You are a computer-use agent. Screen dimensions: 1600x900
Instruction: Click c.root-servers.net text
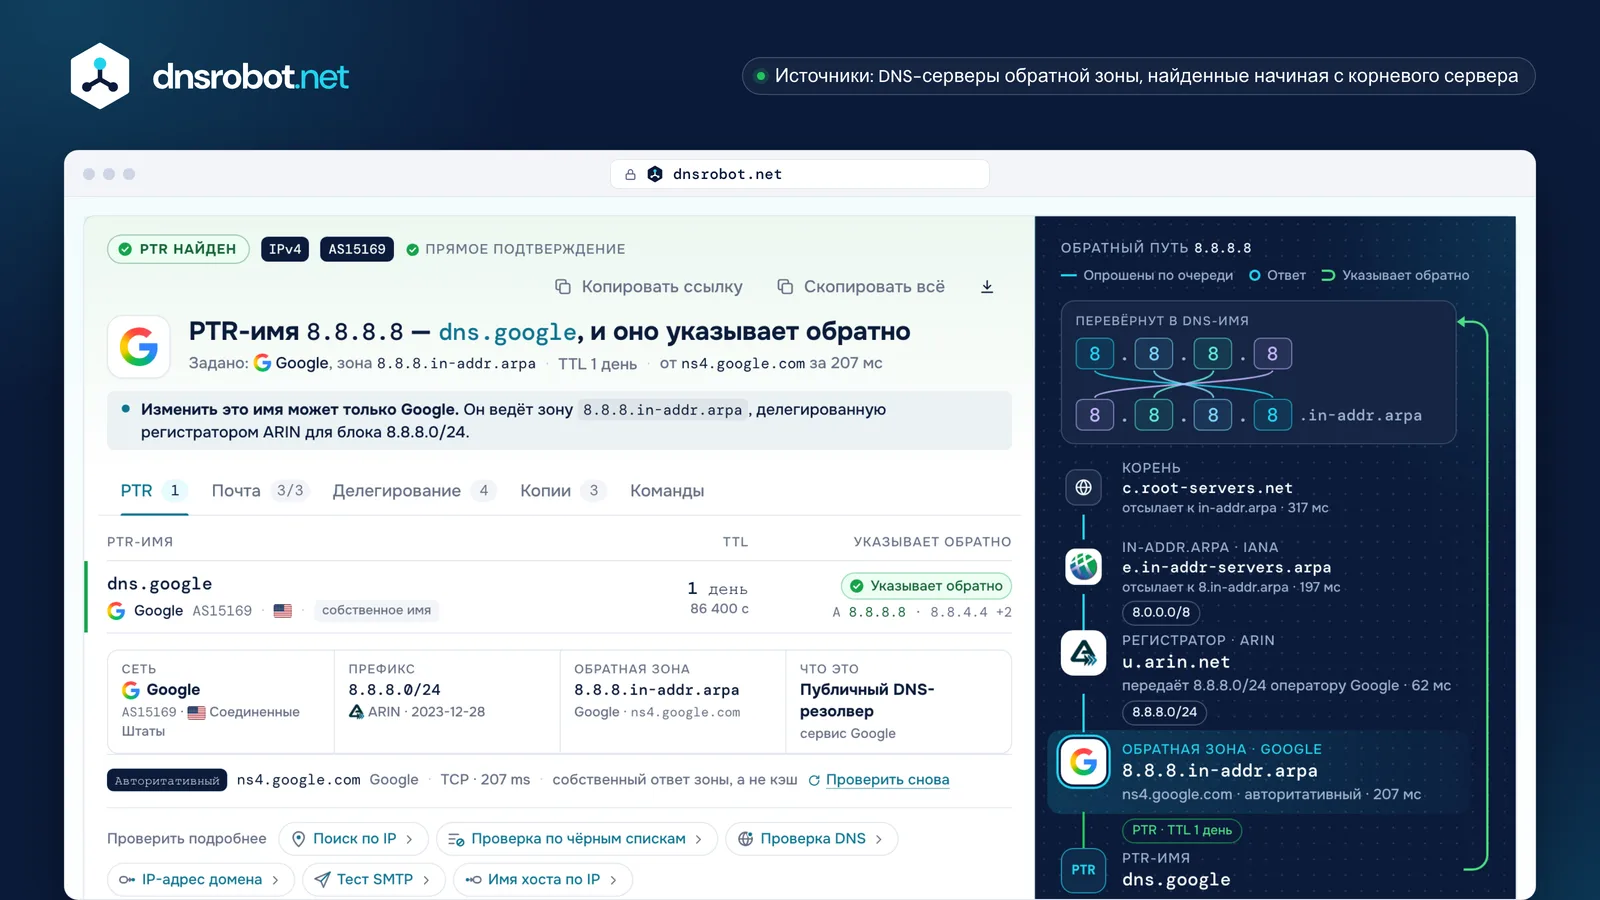pos(1207,488)
